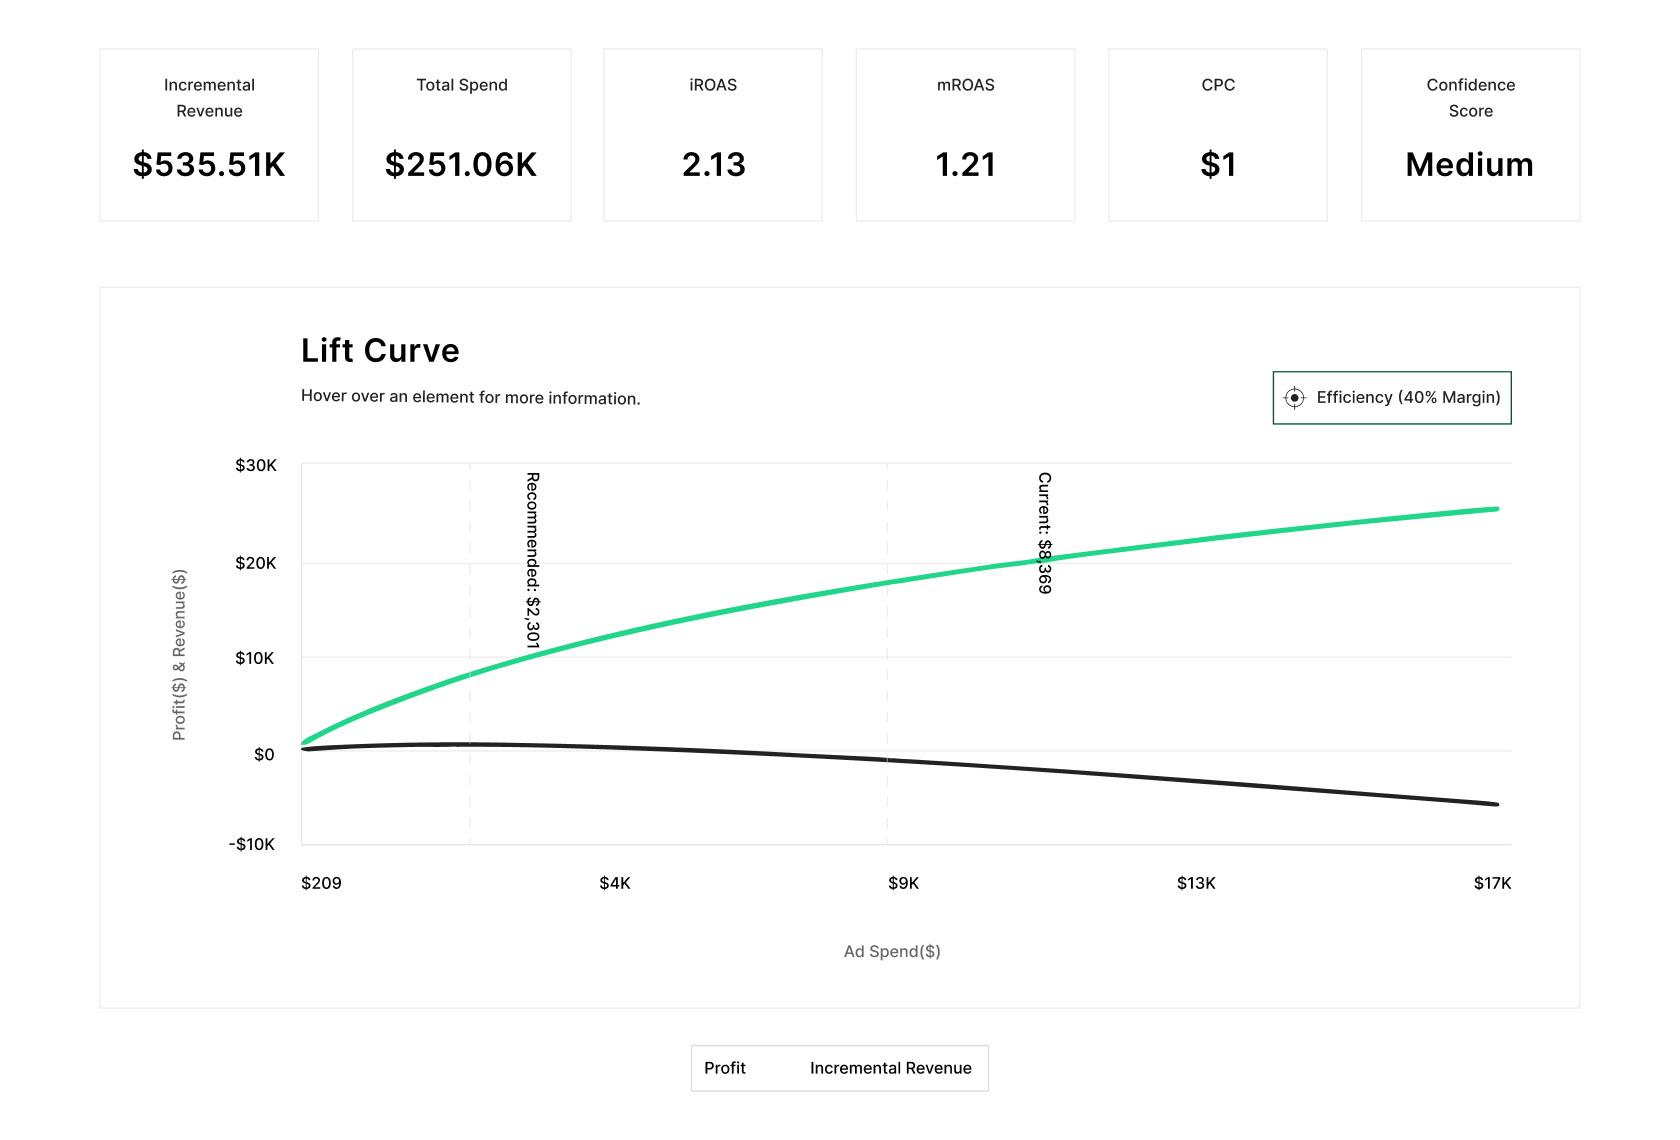1680x1140 pixels.
Task: Click the $17K label on the x-axis
Action: pyautogui.click(x=1492, y=883)
